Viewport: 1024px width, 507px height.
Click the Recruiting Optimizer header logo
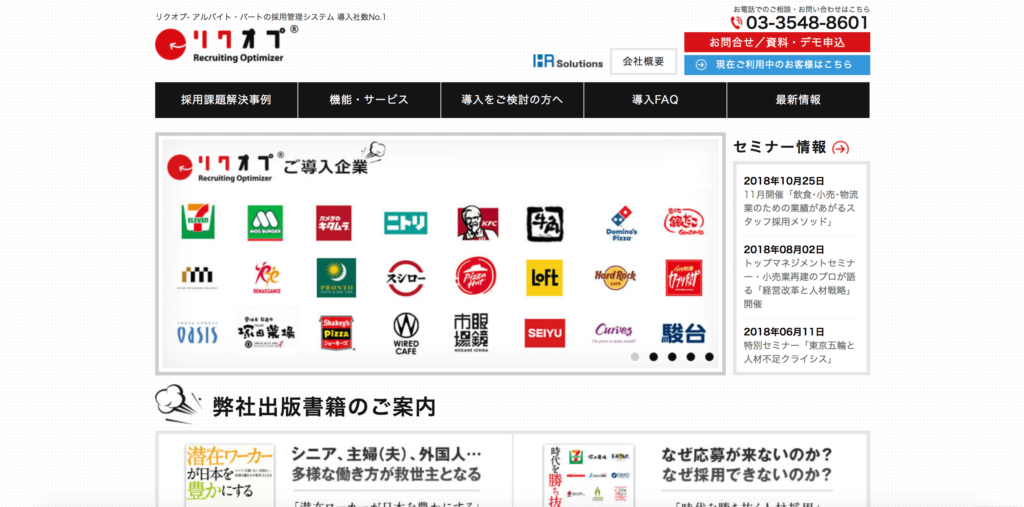[x=227, y=45]
